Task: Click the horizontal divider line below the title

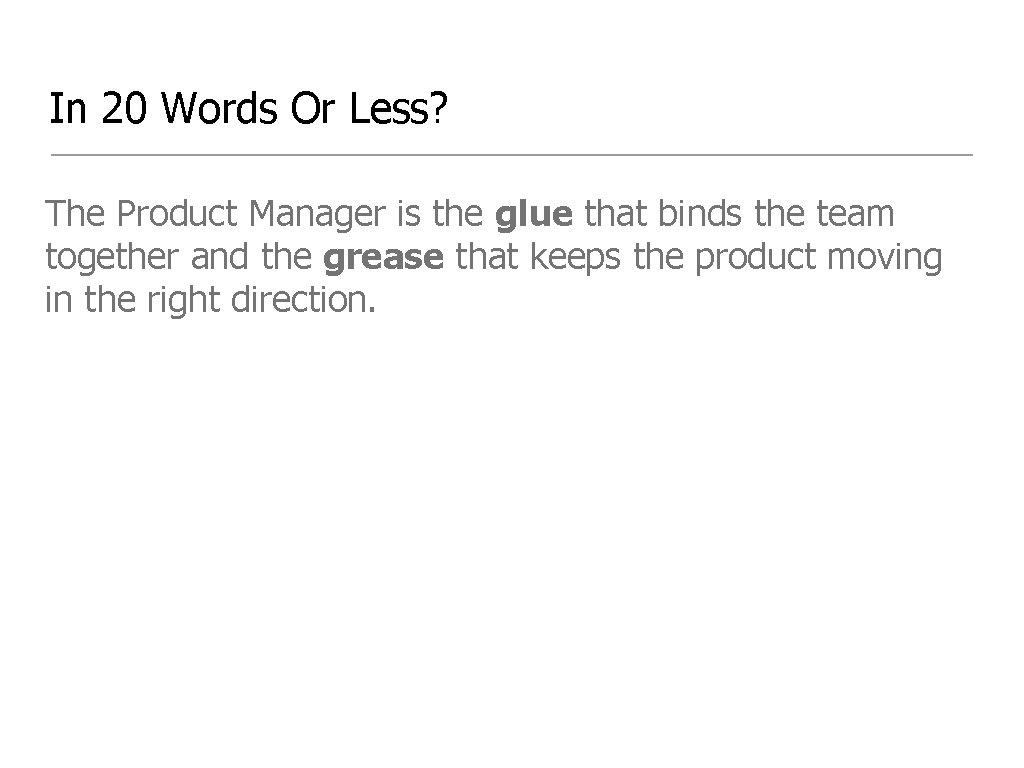Action: click(x=512, y=155)
